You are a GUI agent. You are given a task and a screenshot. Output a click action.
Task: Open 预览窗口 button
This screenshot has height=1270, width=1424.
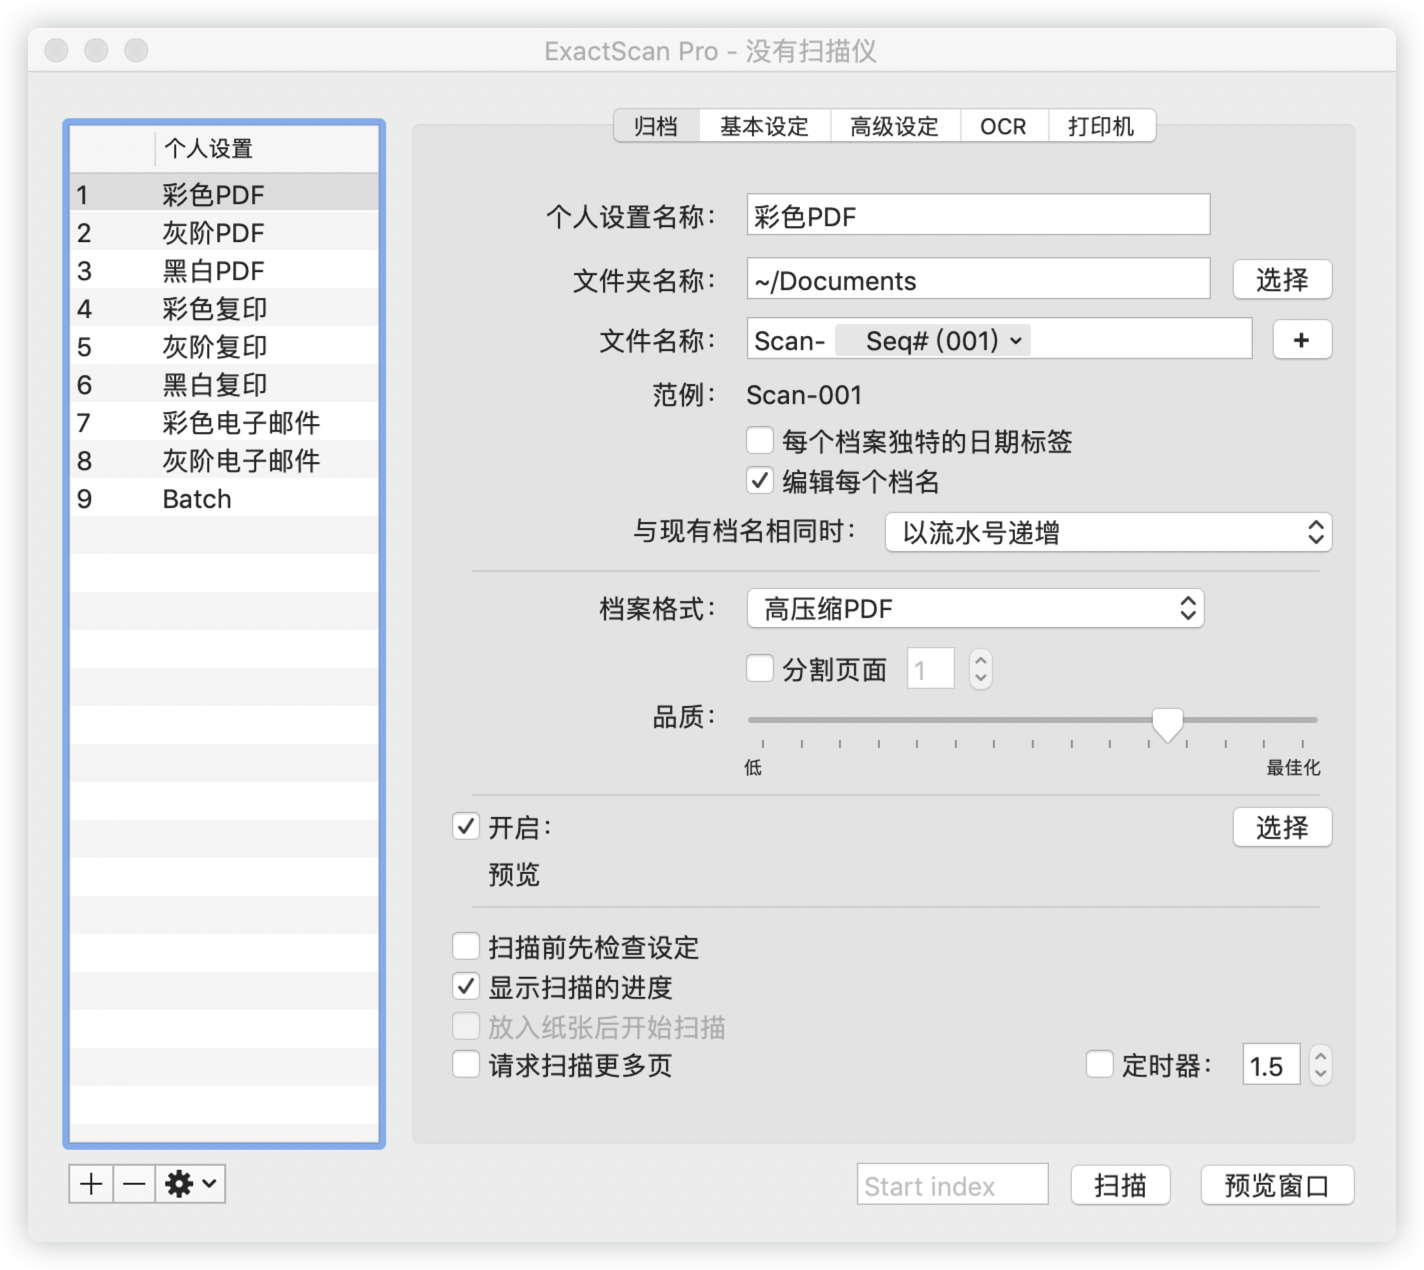pos(1277,1185)
